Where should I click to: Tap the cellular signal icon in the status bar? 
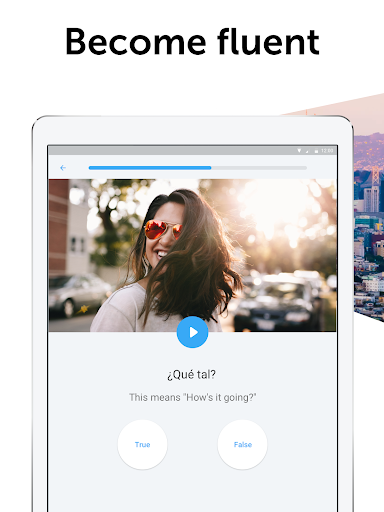(307, 151)
